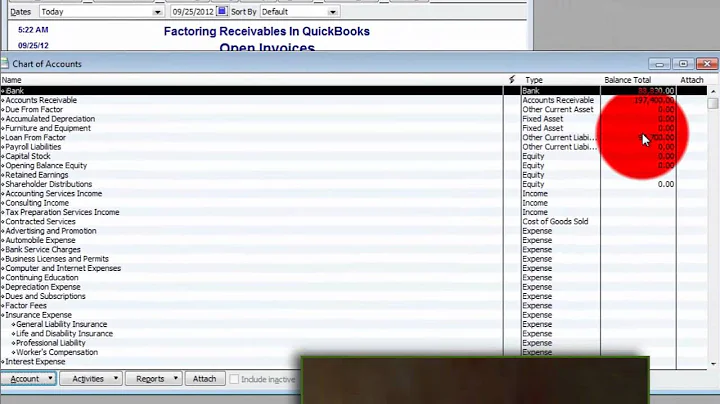The image size is (720, 404).
Task: Click the Attach column header
Action: pyautogui.click(x=692, y=80)
